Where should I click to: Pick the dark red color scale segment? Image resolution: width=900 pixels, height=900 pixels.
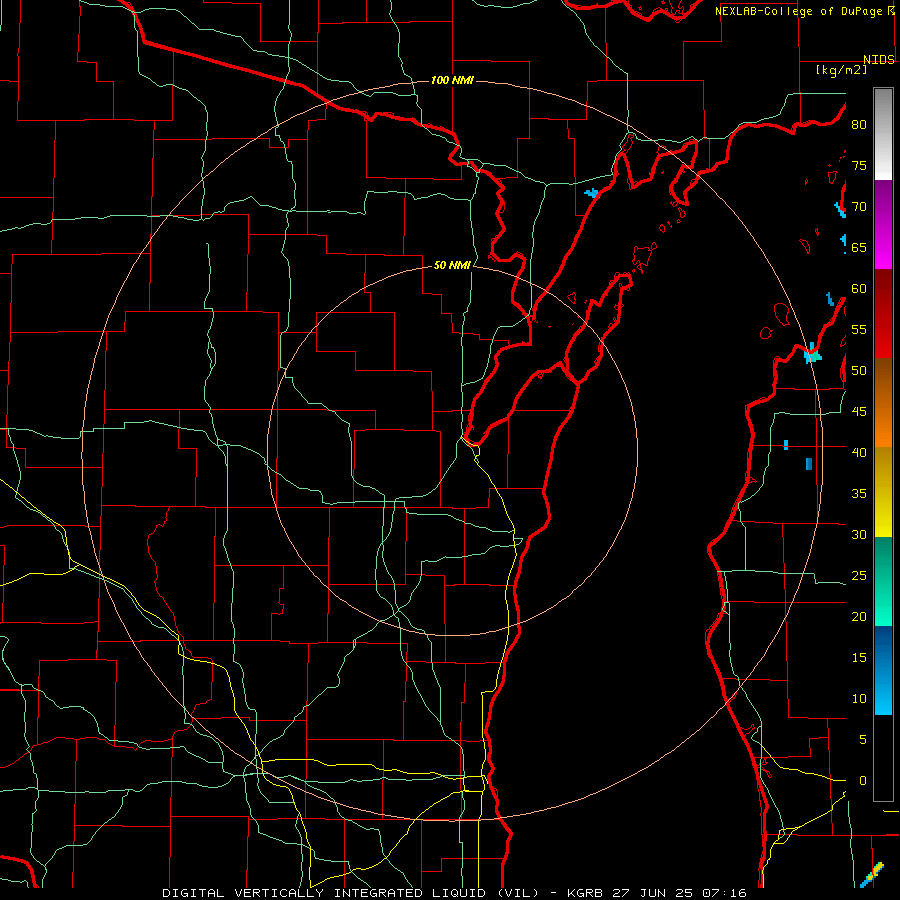(883, 313)
